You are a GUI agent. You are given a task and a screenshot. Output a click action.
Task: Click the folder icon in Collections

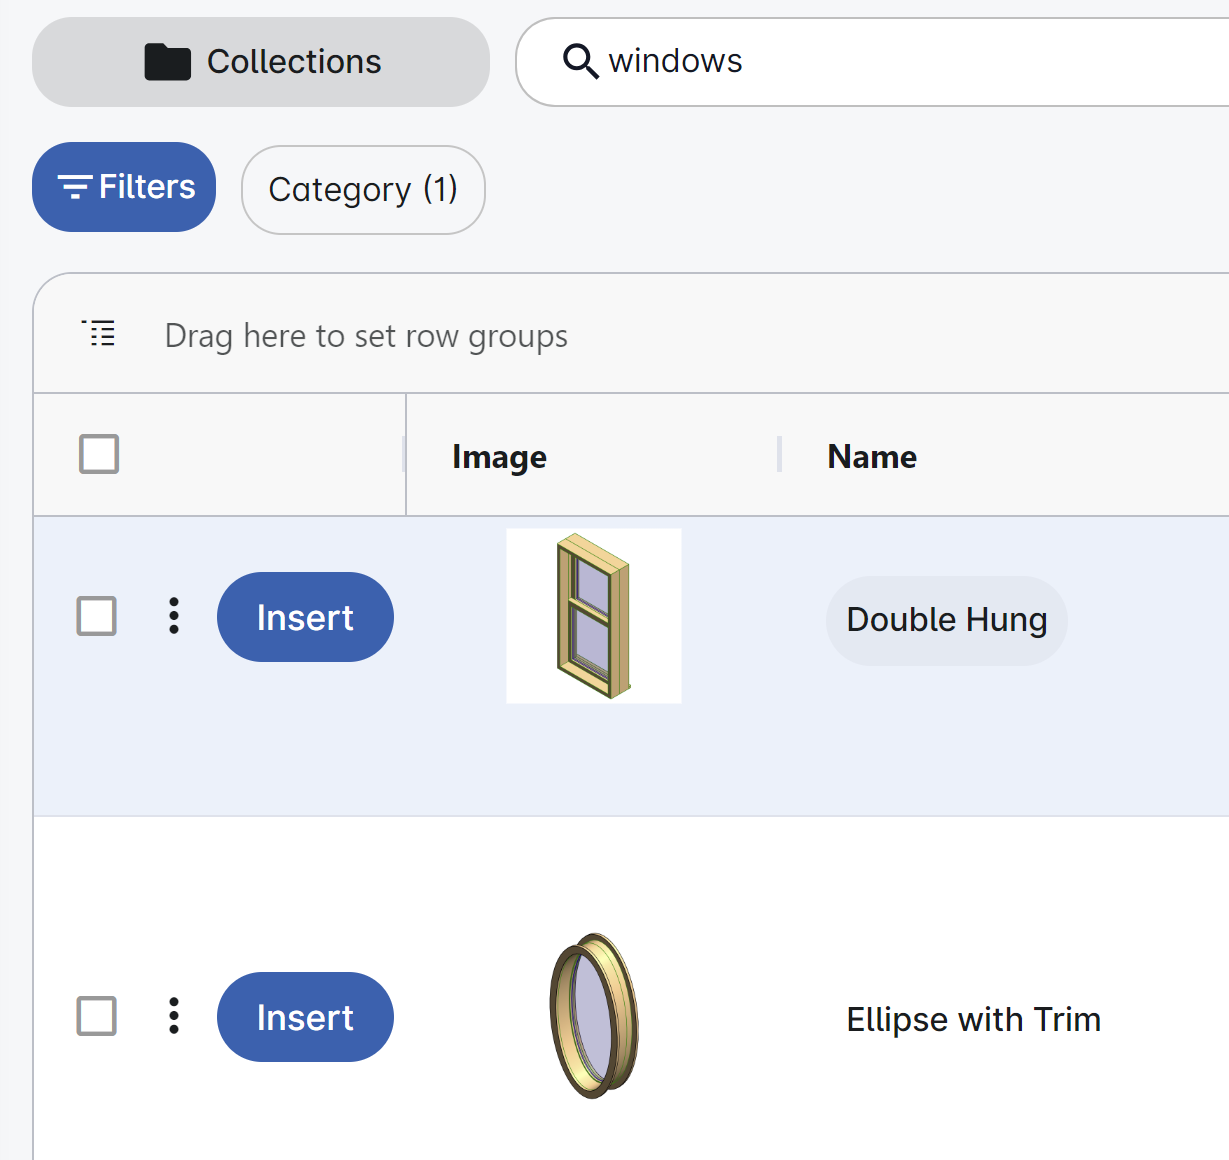point(168,62)
